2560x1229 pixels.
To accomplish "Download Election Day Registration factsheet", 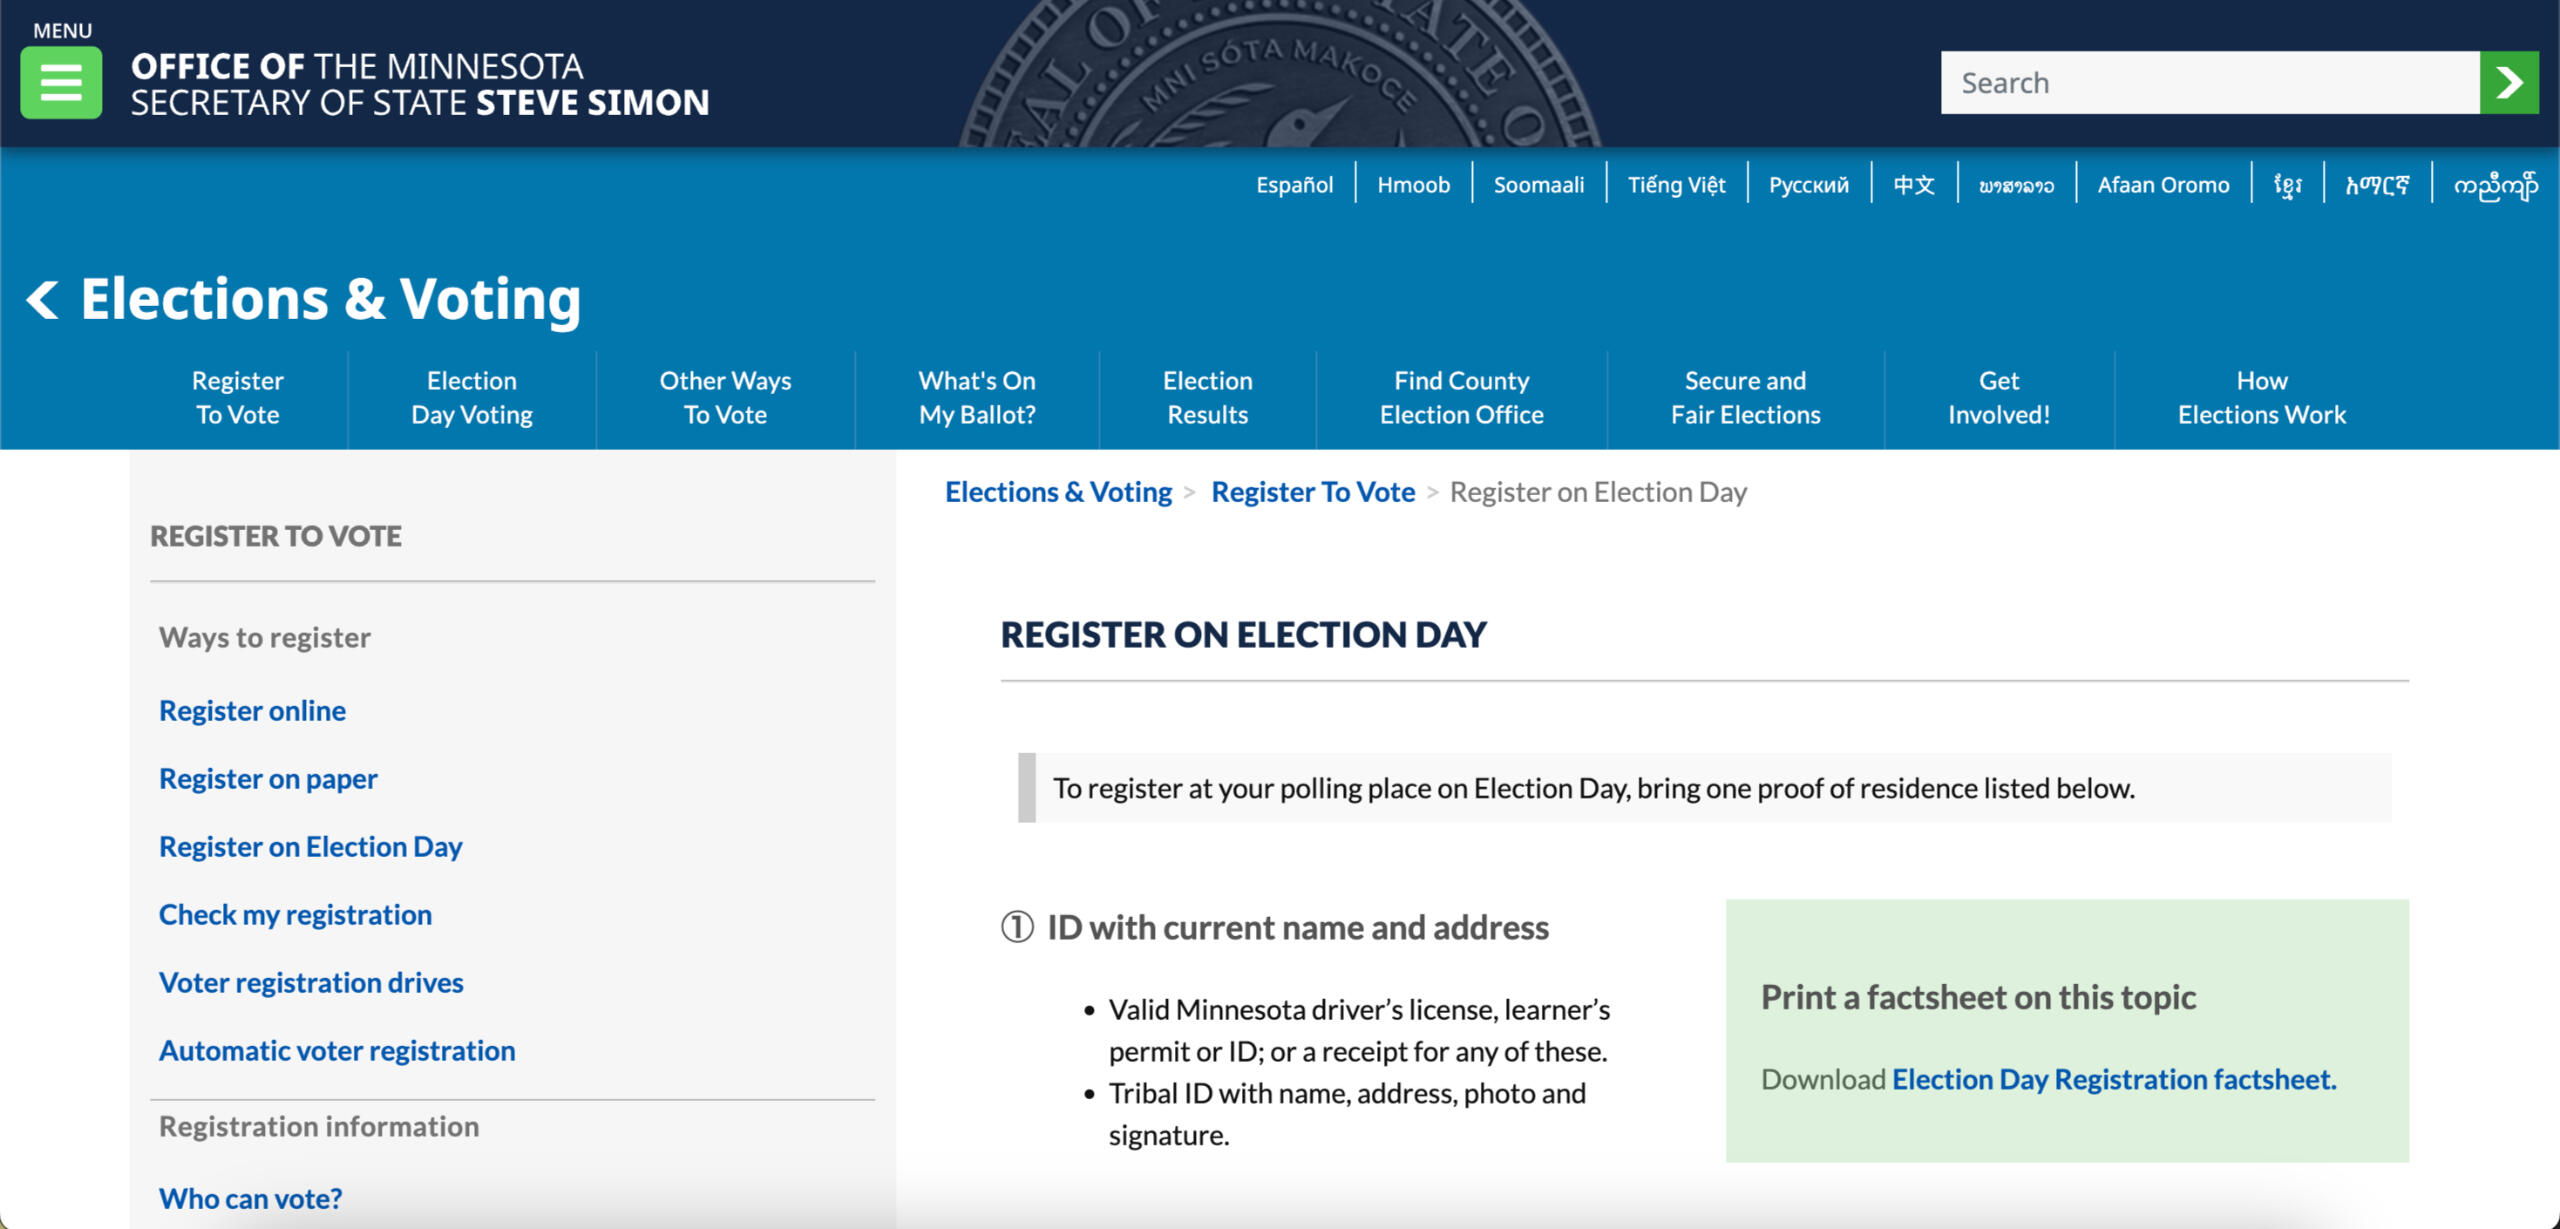I will coord(2113,1080).
